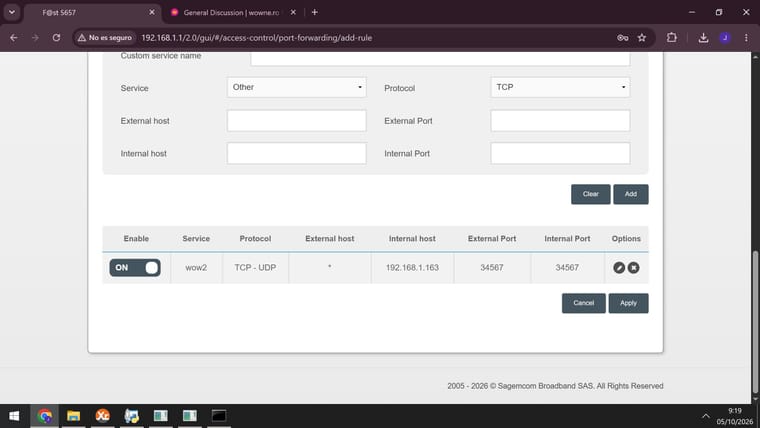Viewport: 760px width, 428px height.
Task: Open the Windows Start menu
Action: pos(14,416)
